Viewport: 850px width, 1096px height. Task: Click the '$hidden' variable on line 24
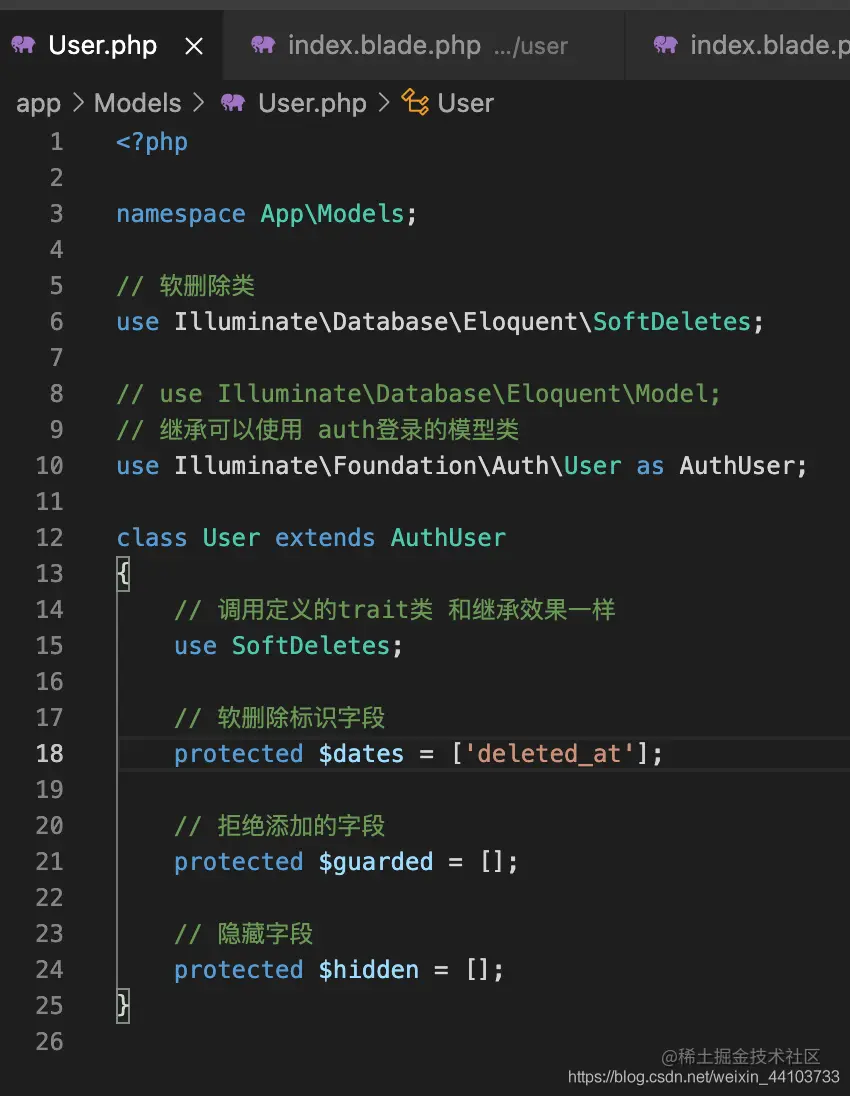pos(368,969)
